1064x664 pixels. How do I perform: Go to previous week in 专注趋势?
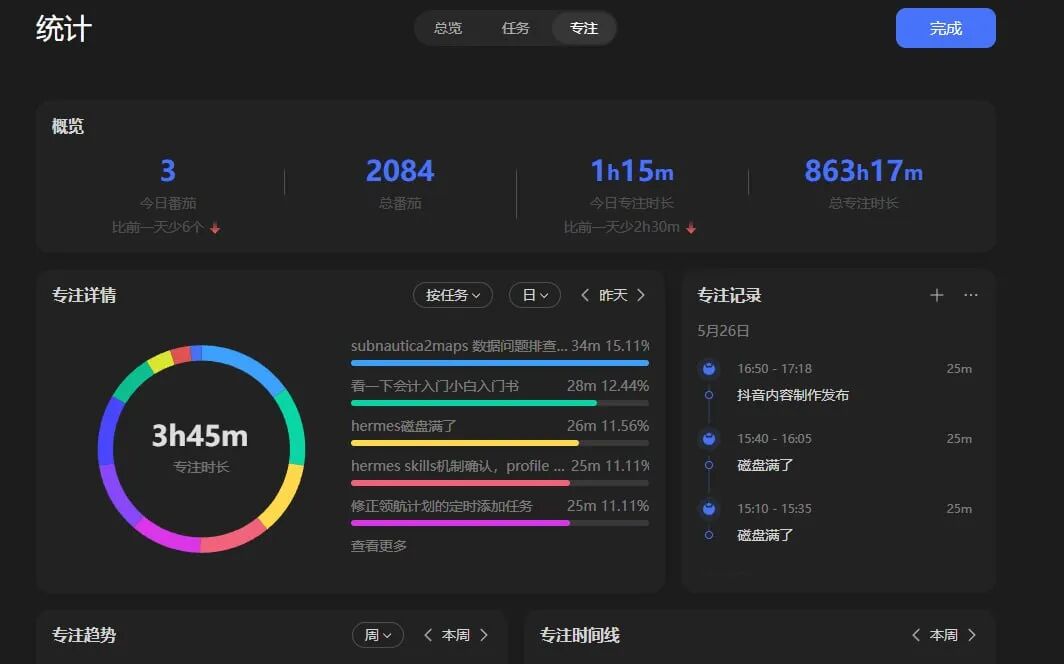[x=428, y=635]
